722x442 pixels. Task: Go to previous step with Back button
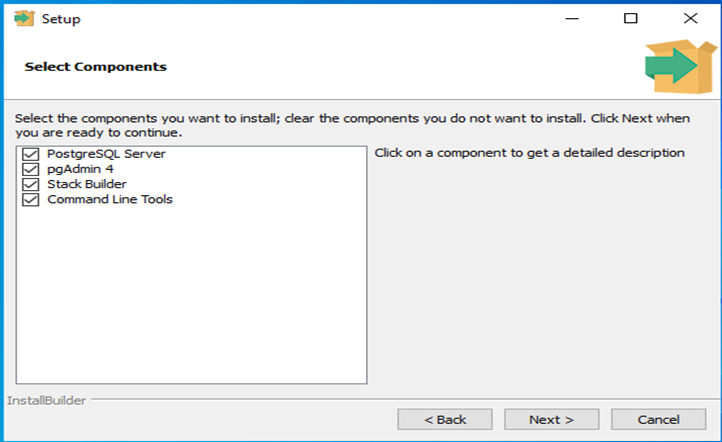pyautogui.click(x=445, y=419)
